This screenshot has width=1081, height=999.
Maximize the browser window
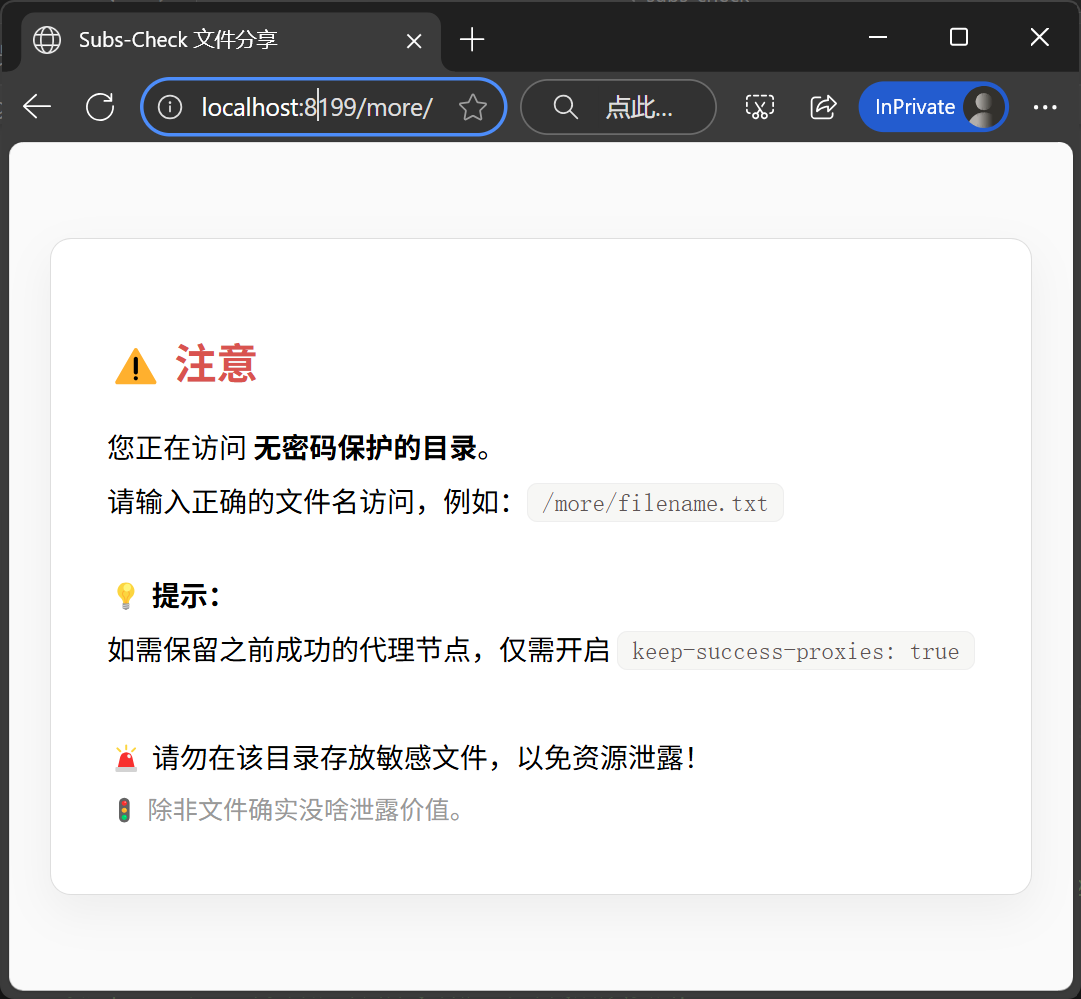click(959, 37)
